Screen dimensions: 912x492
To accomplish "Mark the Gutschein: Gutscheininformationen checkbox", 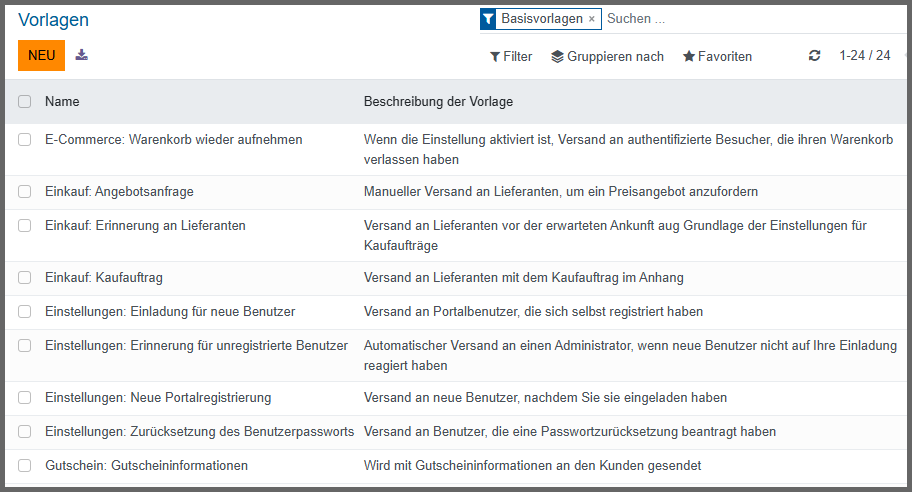I will 25,465.
